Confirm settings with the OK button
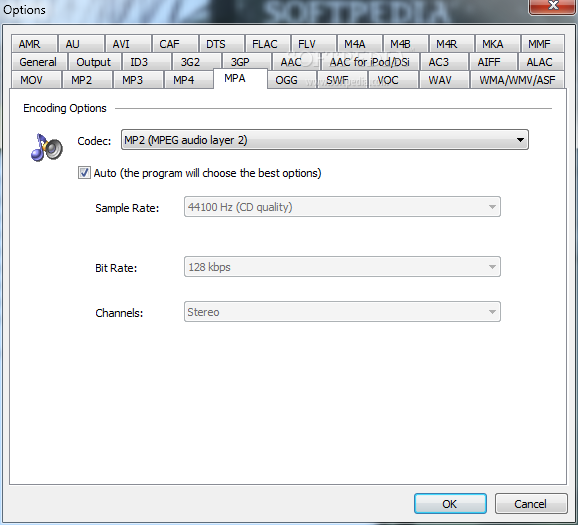Screen dimensions: 578x525 coord(450,504)
